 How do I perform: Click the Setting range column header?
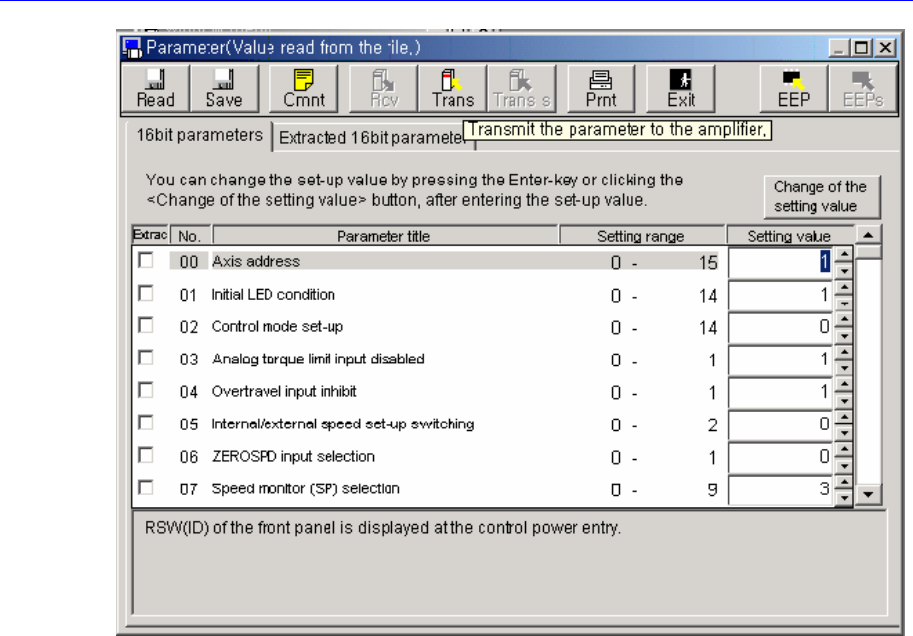pos(642,235)
